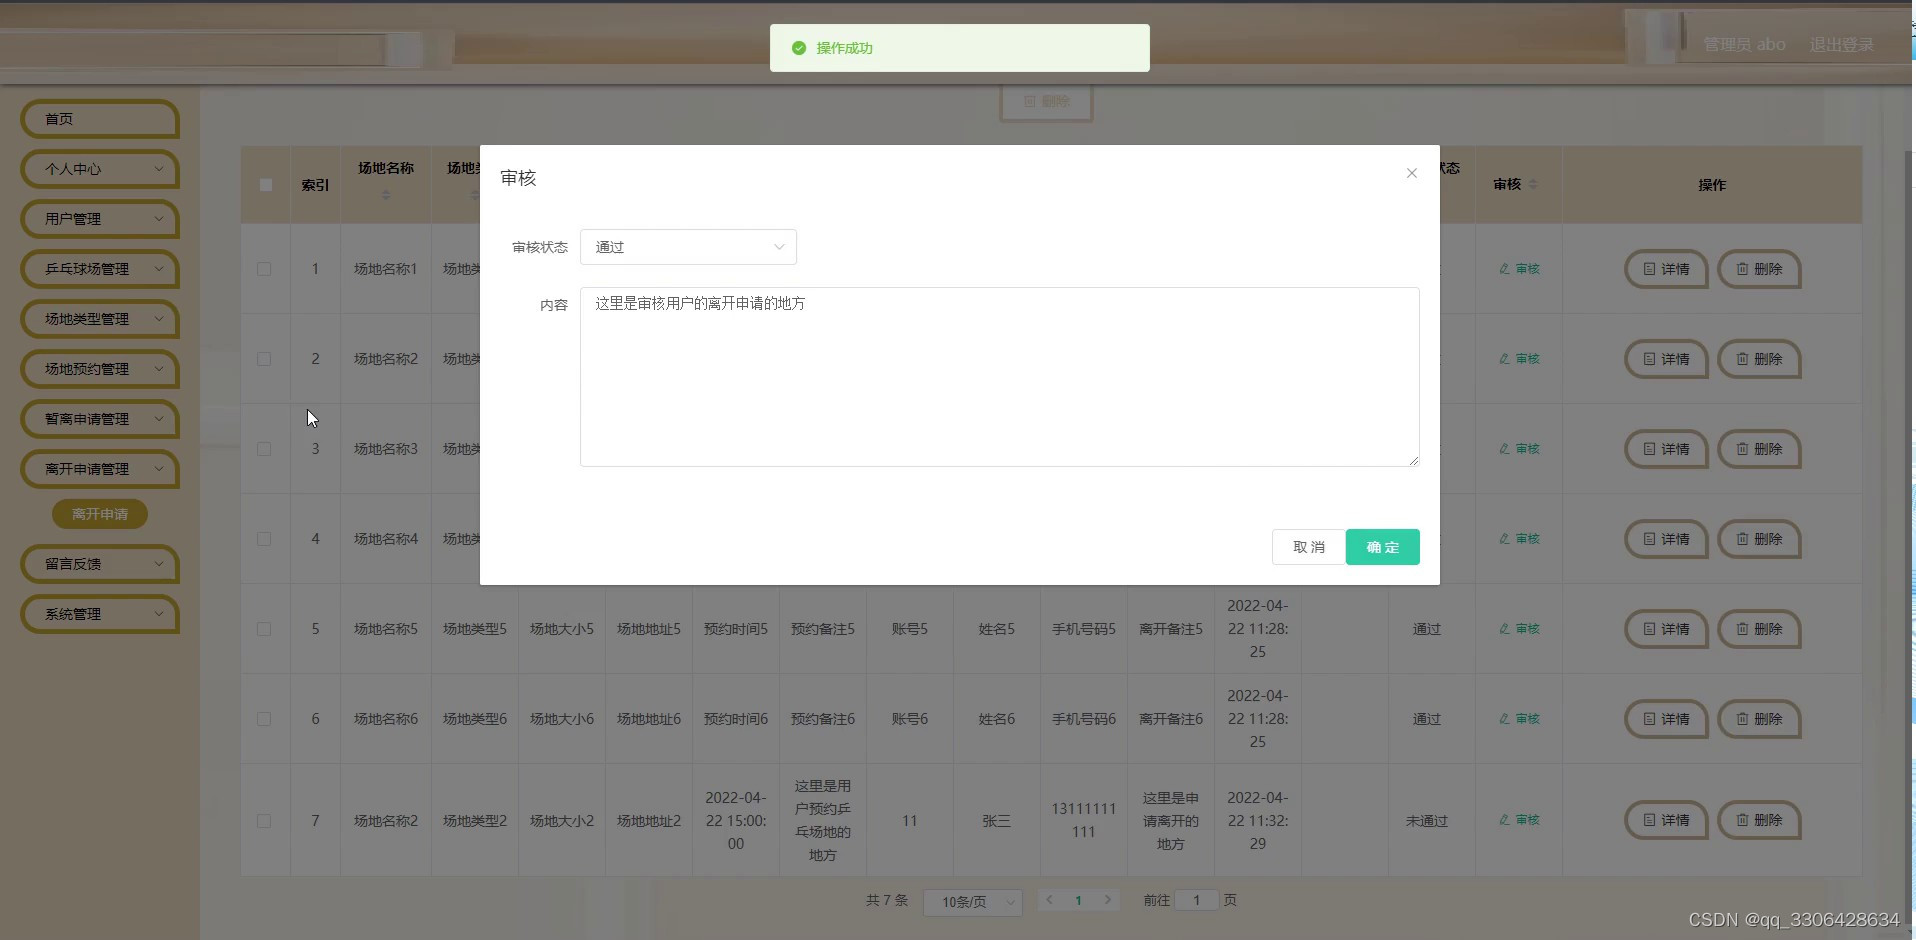
Task: Click the 管理员 abo user label
Action: (1744, 45)
